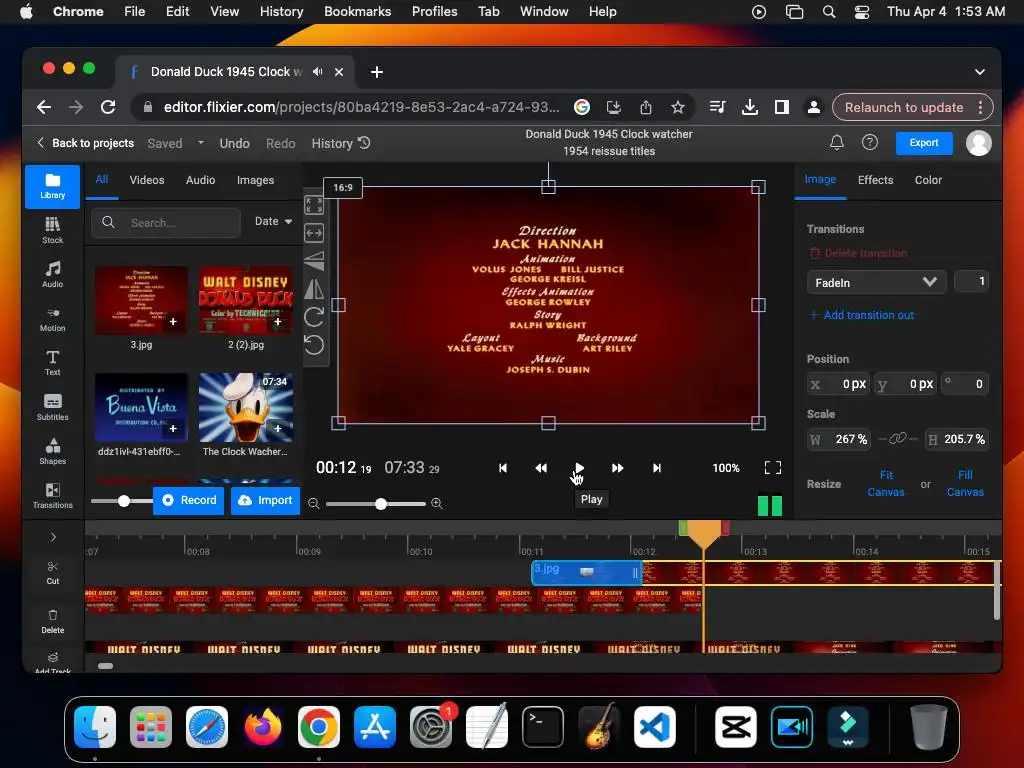Viewport: 1024px width, 768px height.
Task: Zoom out the timeline with minus magnifier
Action: coord(314,504)
